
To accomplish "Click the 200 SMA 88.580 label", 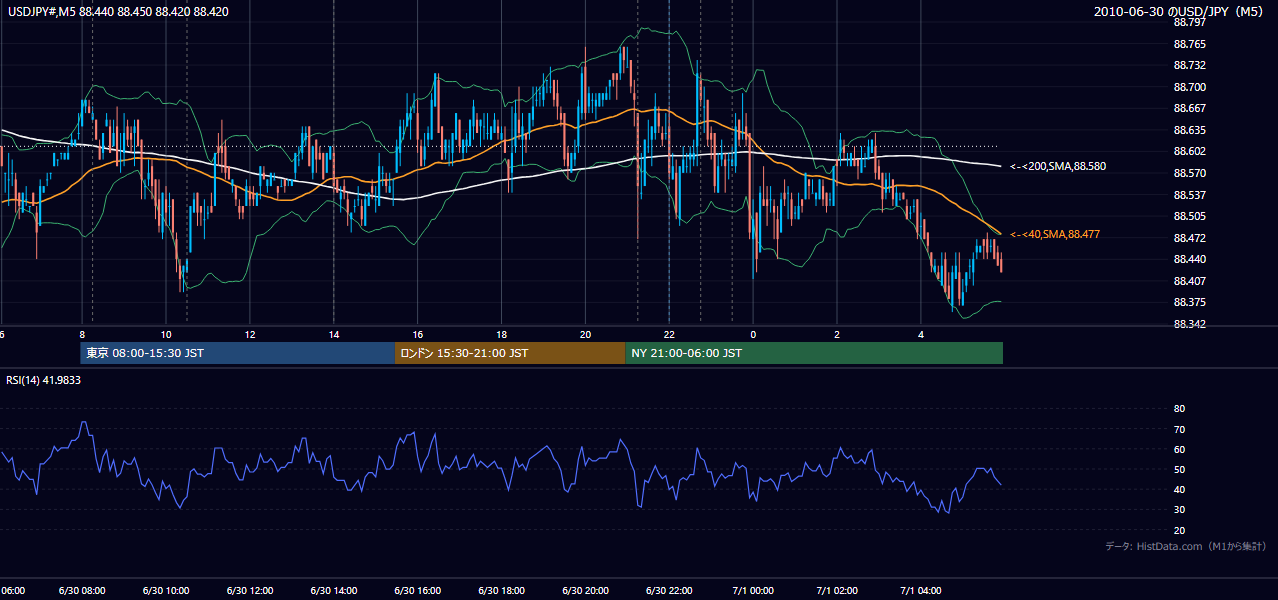I will [1058, 166].
